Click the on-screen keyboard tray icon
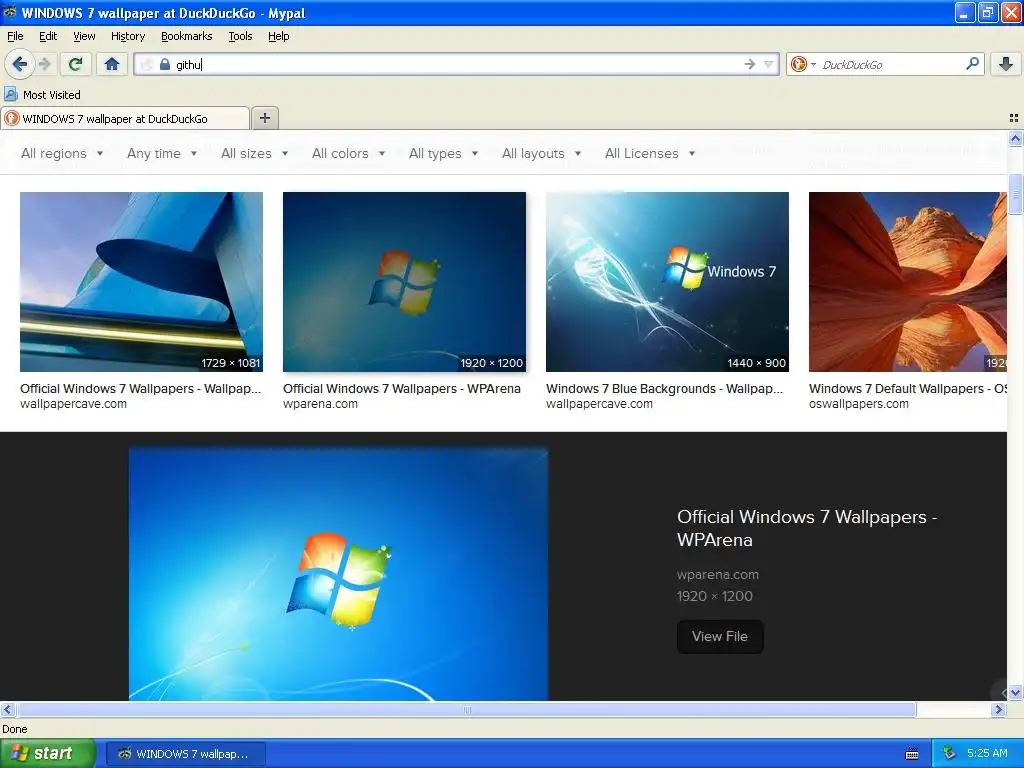This screenshot has height=768, width=1024. tap(912, 754)
